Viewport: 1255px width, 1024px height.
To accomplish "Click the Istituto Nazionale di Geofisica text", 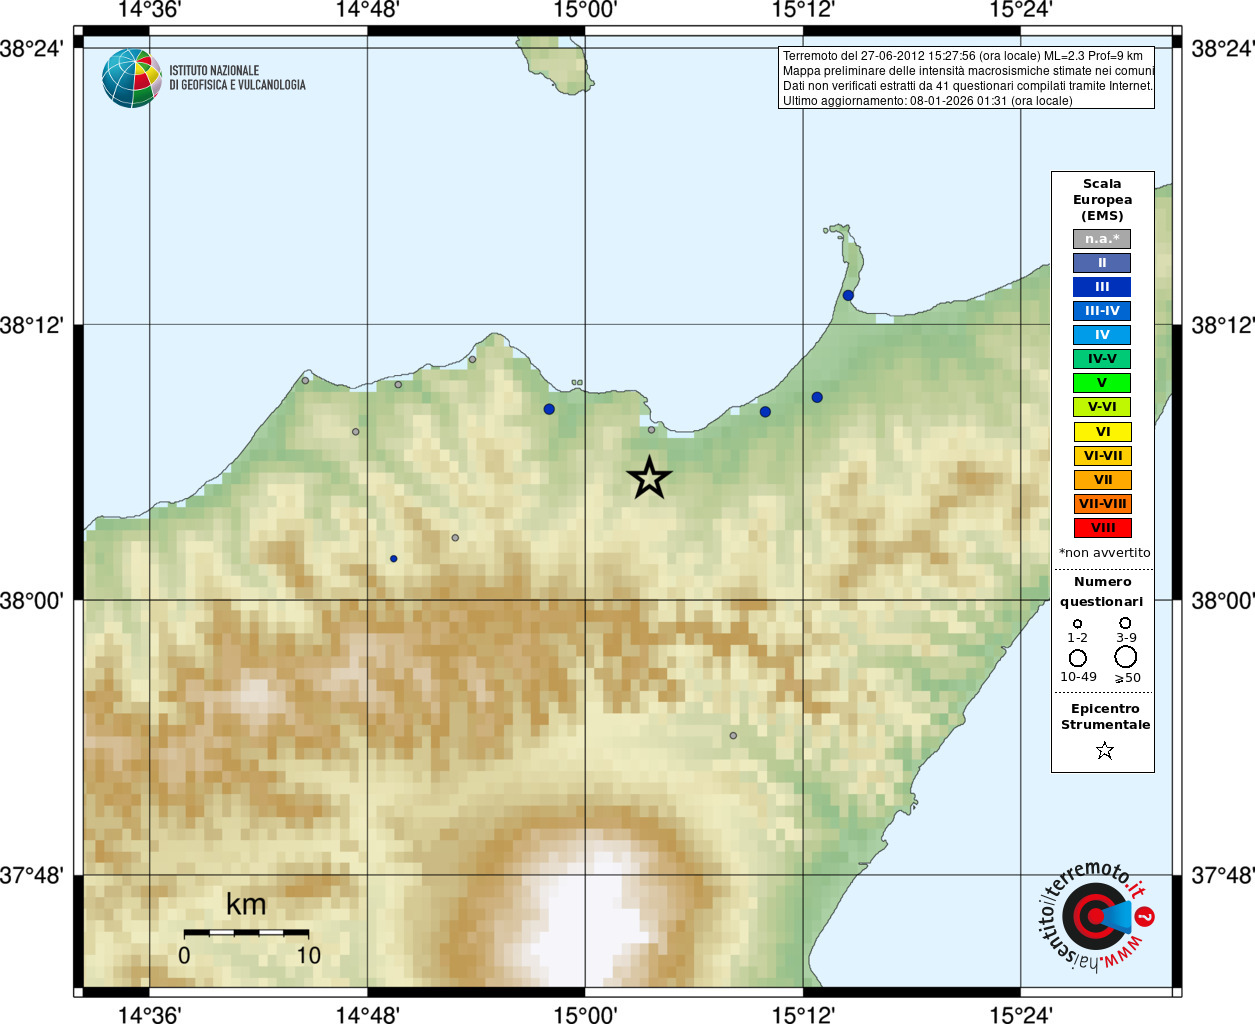I will click(237, 78).
